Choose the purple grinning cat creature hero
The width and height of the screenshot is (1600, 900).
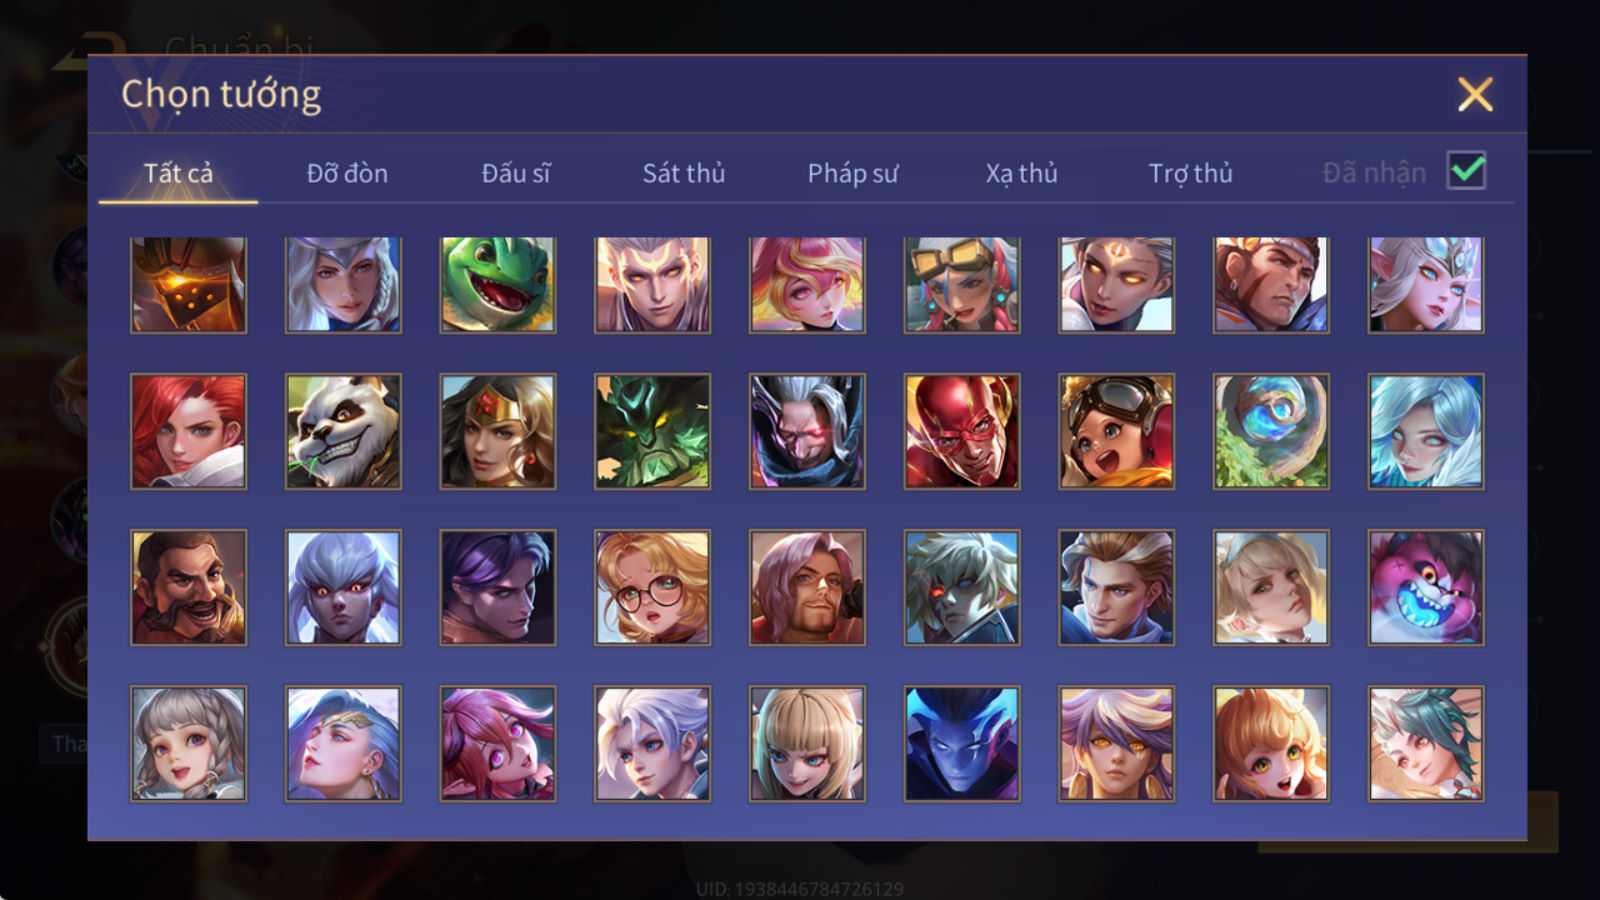point(1426,587)
